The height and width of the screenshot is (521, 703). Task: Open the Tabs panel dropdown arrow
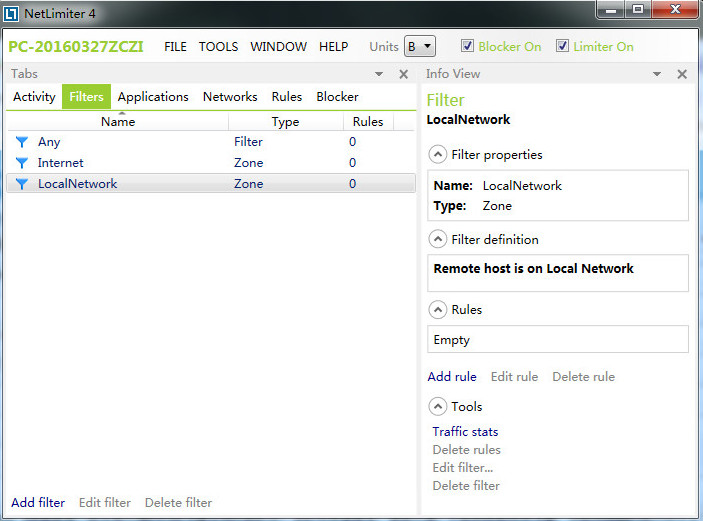click(379, 74)
